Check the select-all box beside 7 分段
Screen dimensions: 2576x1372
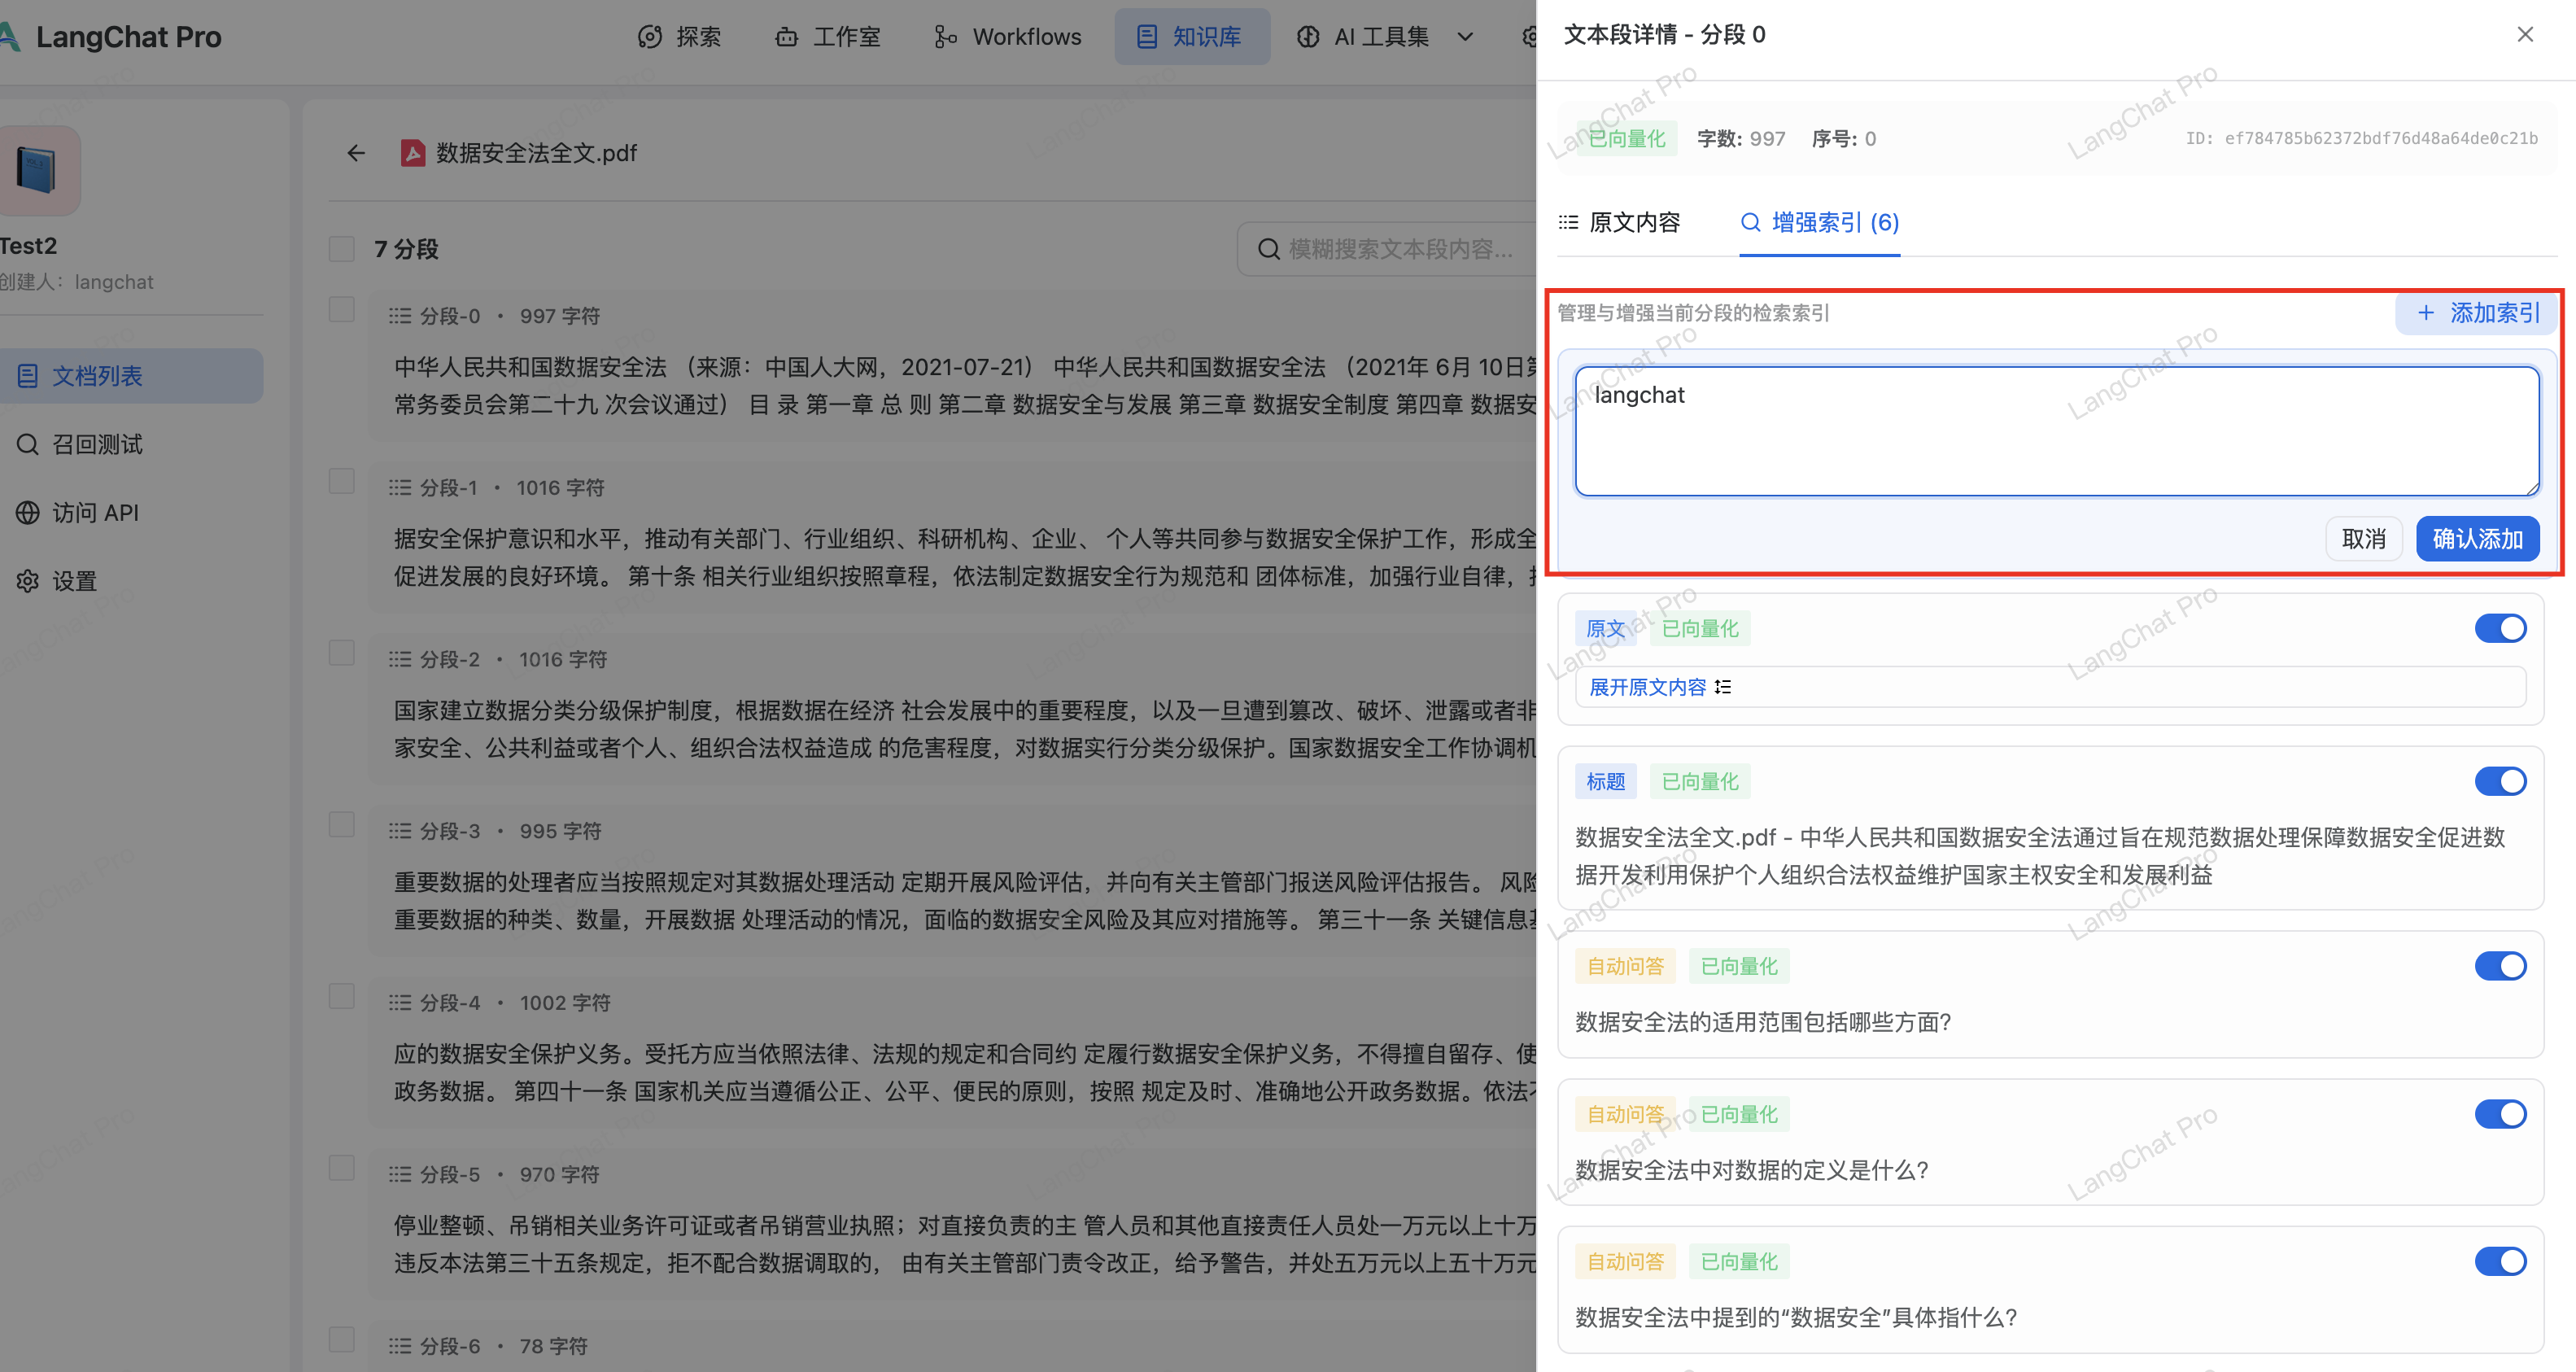342,249
